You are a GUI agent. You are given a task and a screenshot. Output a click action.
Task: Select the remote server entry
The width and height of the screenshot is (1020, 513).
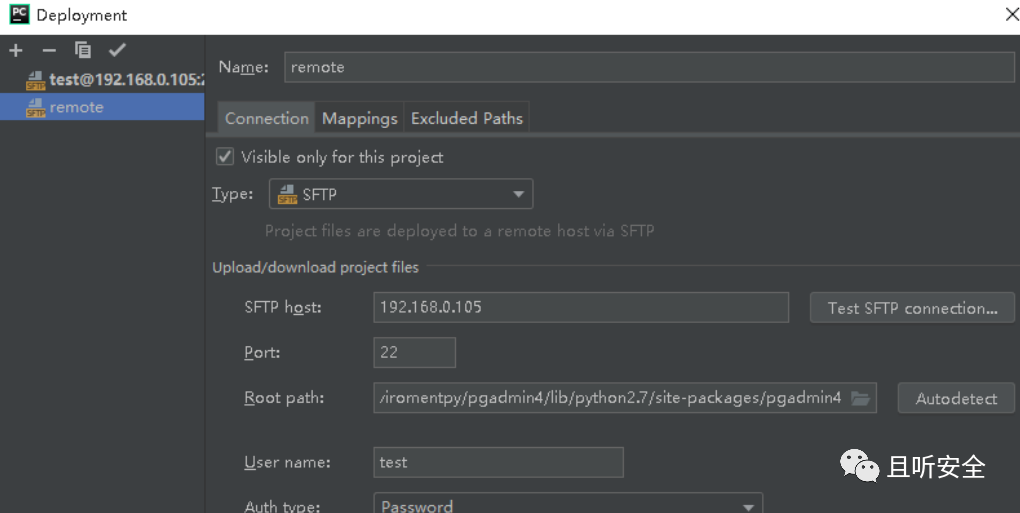click(102, 107)
